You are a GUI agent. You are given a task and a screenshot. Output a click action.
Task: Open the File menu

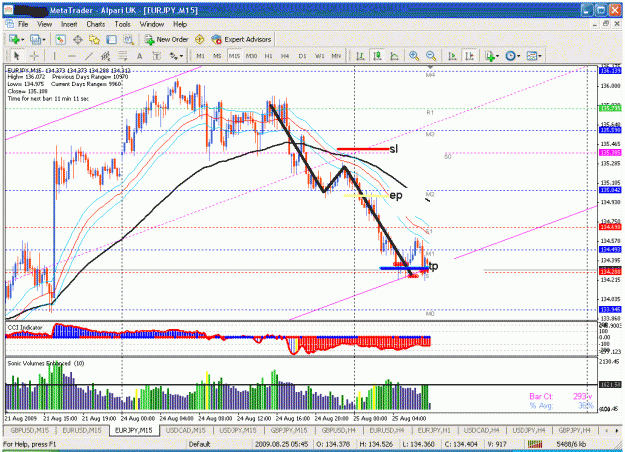23,24
